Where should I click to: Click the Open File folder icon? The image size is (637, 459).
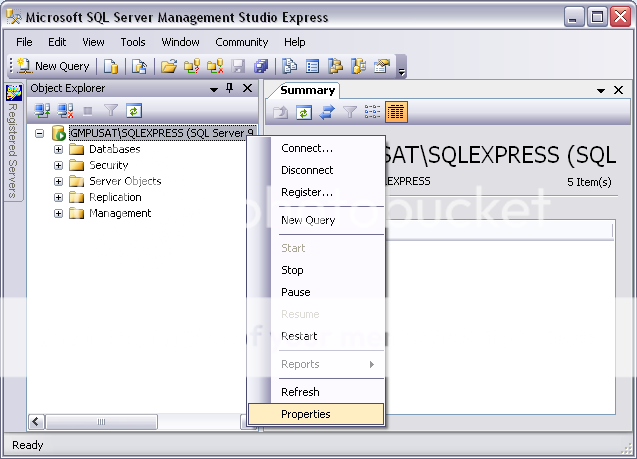[x=169, y=66]
